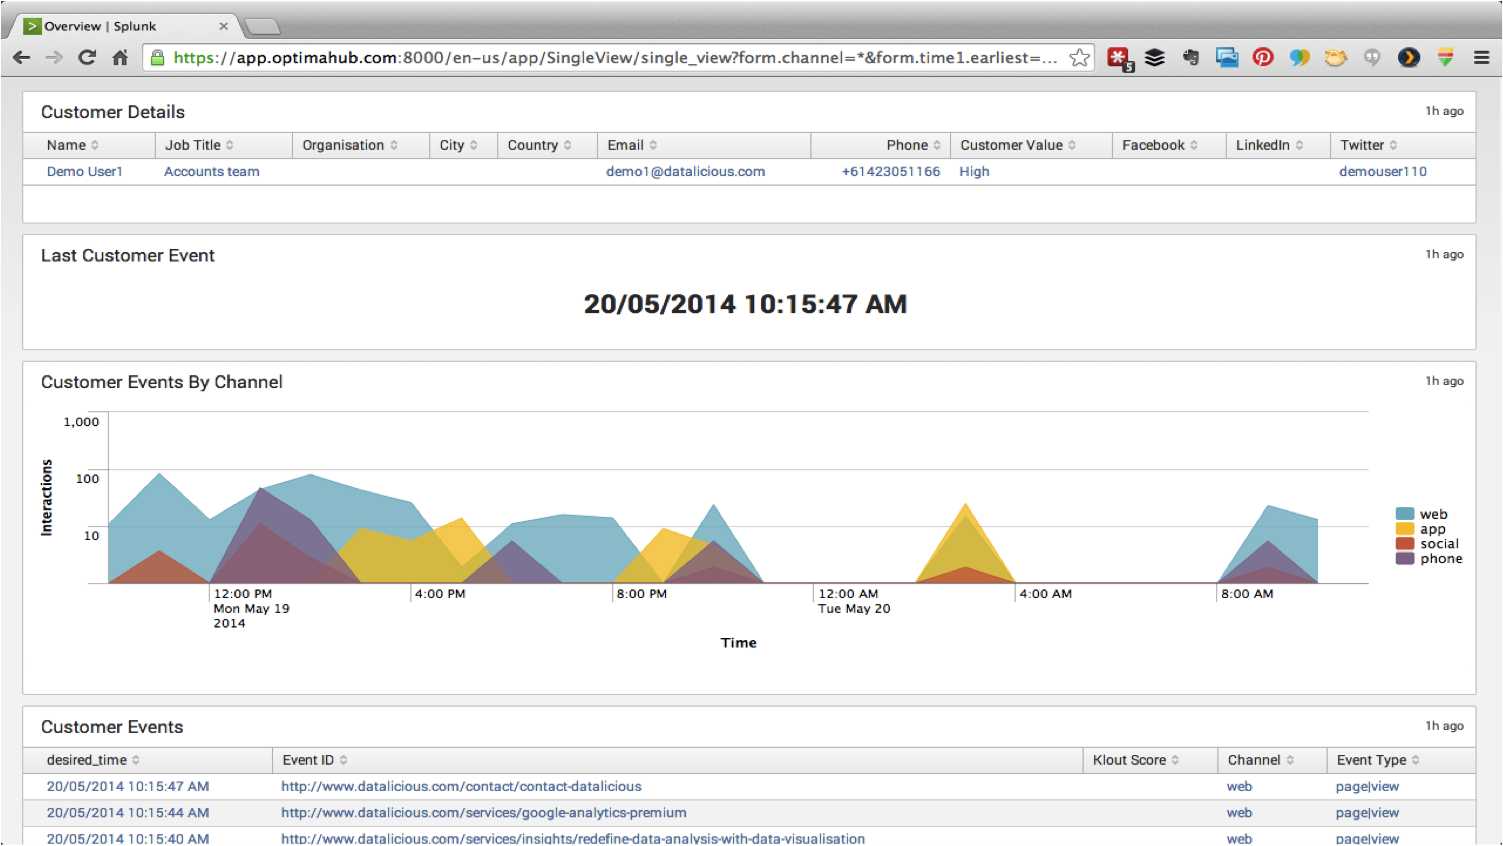The width and height of the screenshot is (1503, 846).
Task: Close the Overview | Splunk tab
Action: click(x=223, y=27)
